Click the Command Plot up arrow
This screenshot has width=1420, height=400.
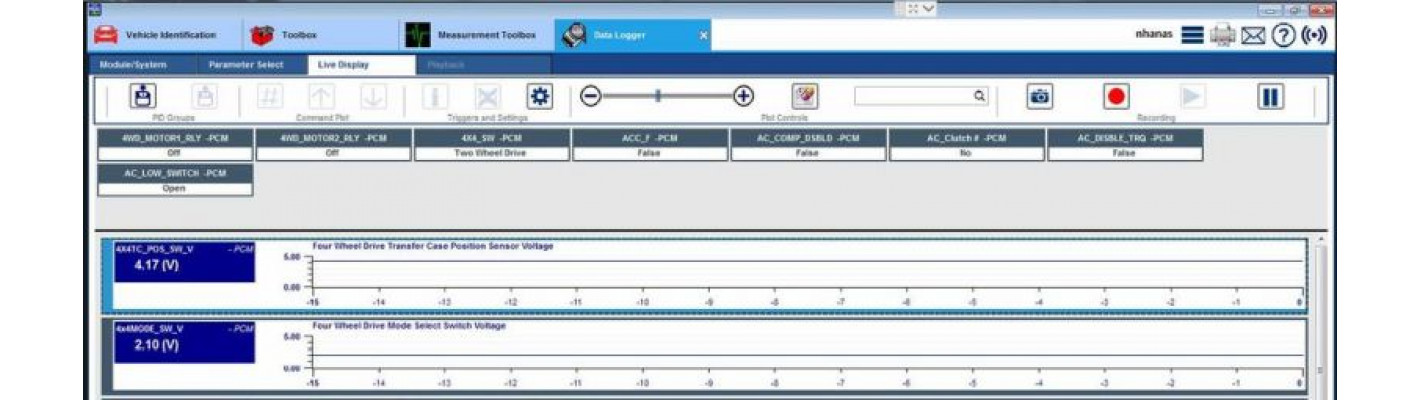321,96
